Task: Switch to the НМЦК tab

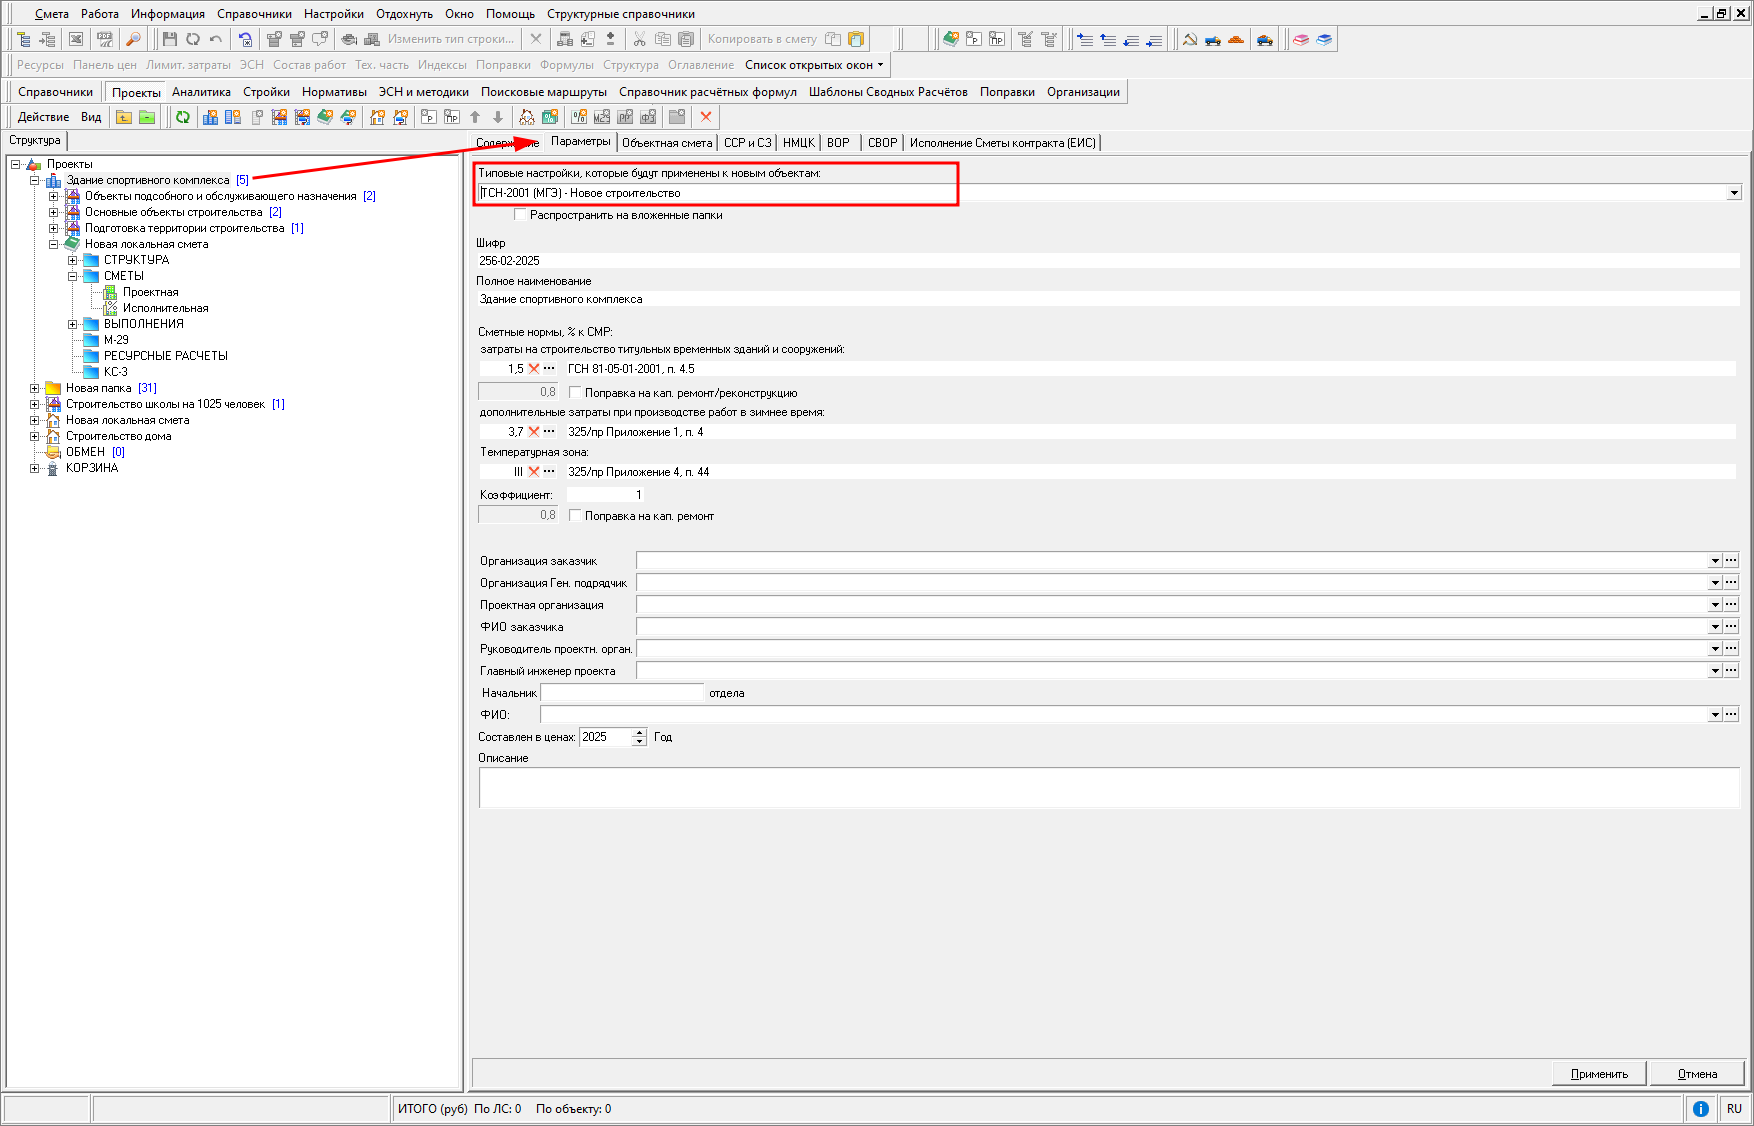Action: coord(798,143)
